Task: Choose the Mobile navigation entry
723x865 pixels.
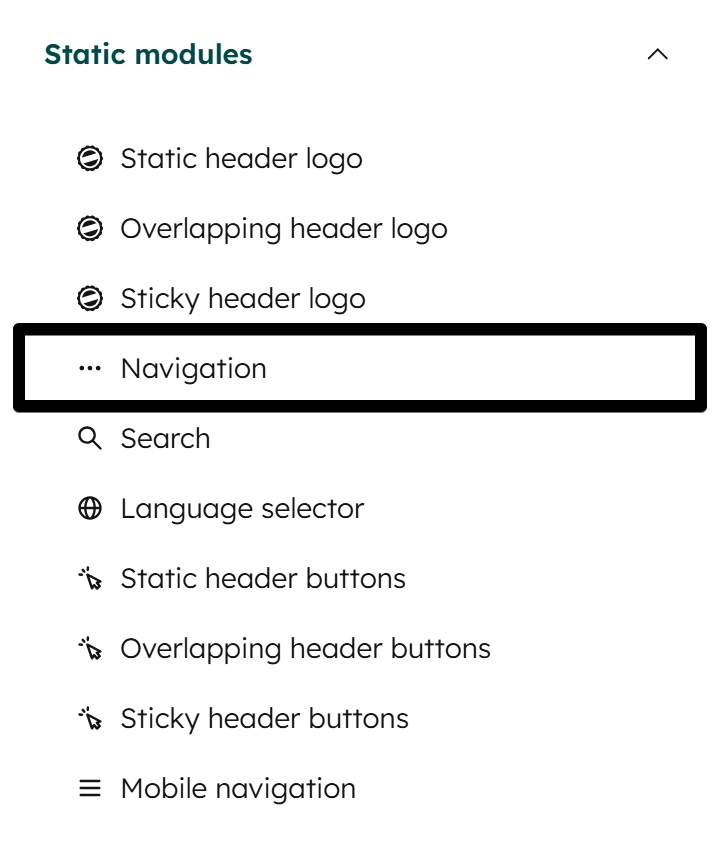Action: coord(238,788)
